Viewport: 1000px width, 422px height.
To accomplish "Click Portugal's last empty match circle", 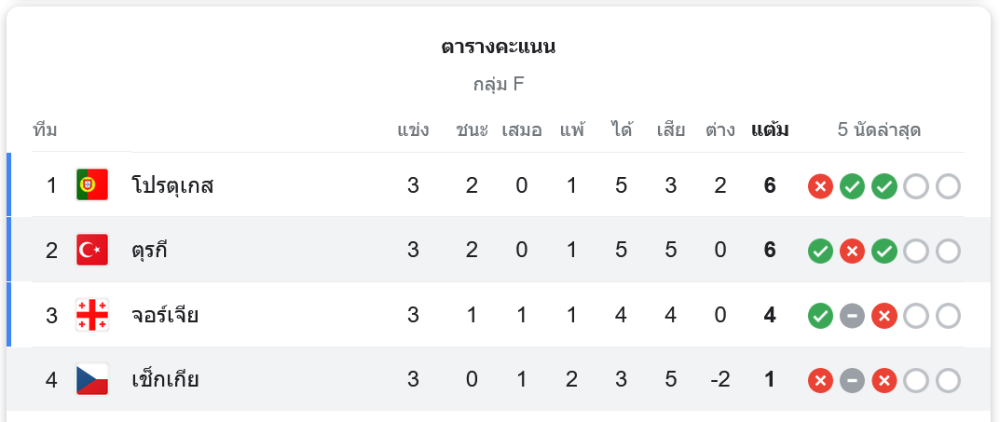I will [948, 186].
